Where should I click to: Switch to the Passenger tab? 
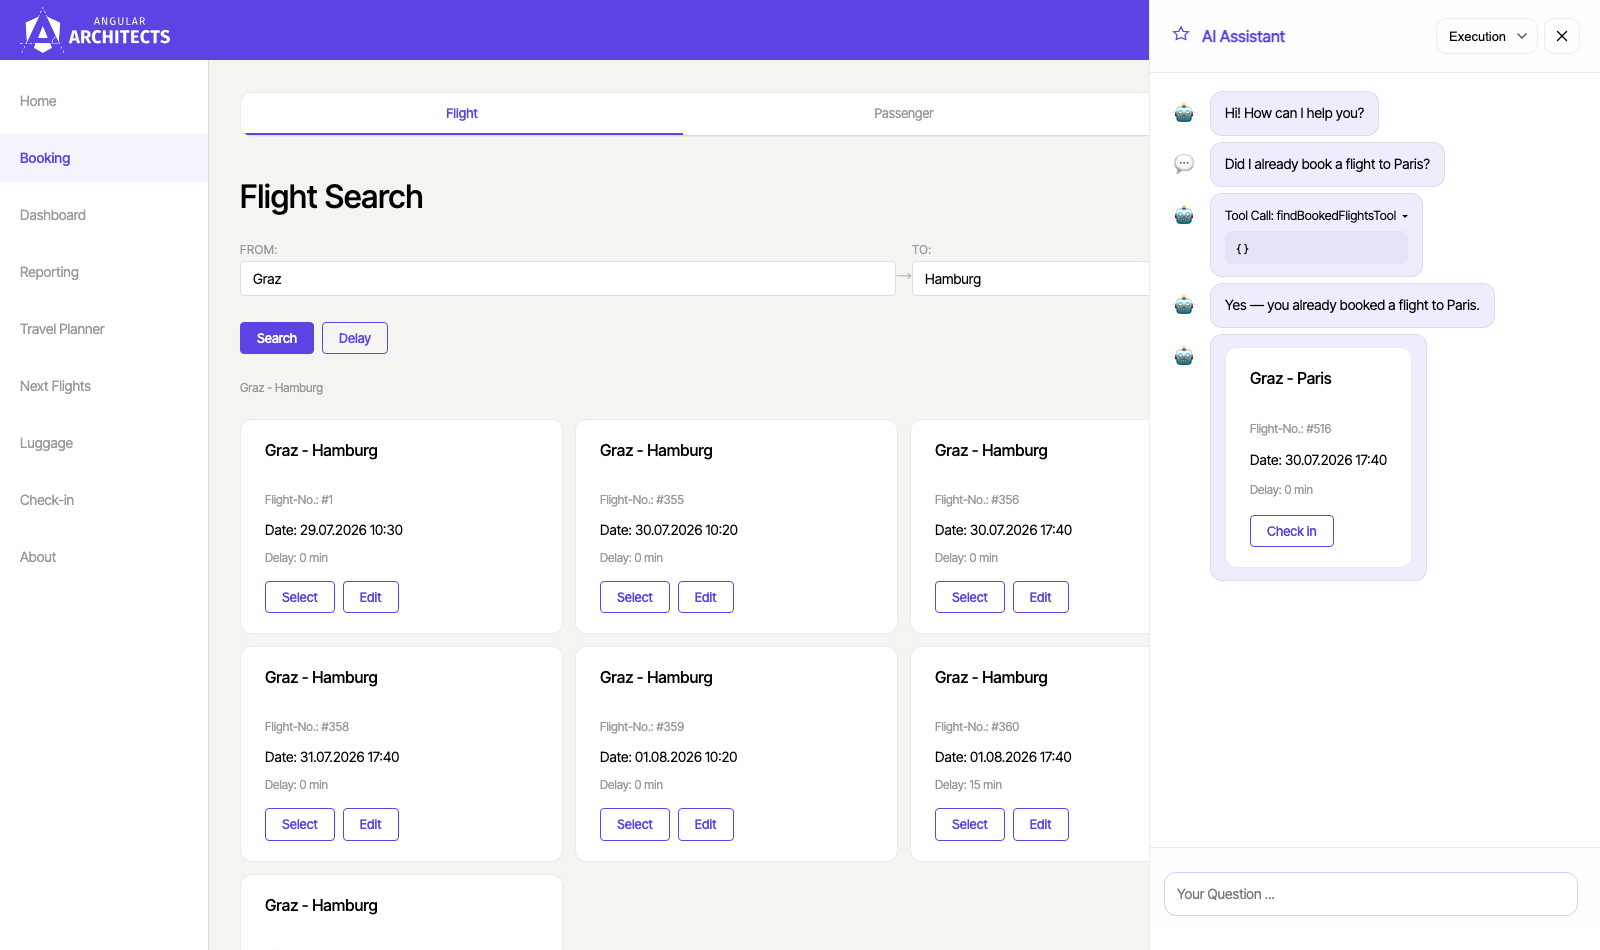(903, 113)
